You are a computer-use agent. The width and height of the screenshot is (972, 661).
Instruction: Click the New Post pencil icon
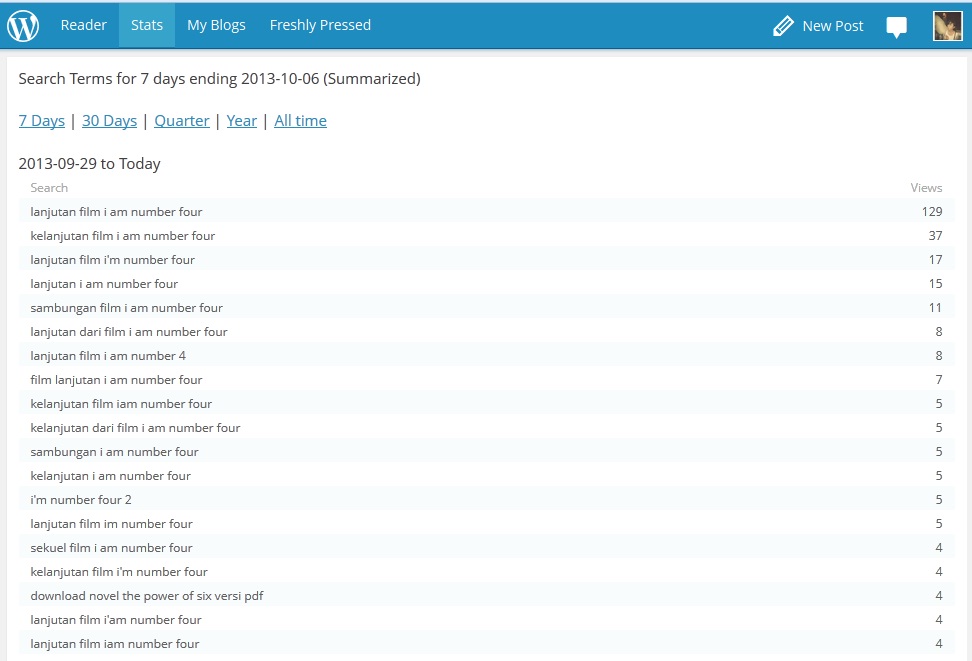click(x=783, y=26)
